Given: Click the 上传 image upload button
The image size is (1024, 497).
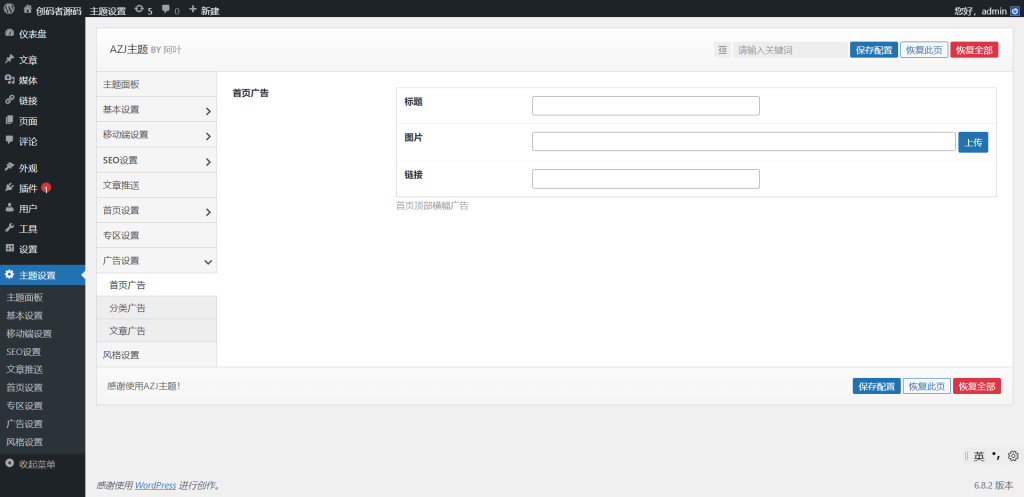Looking at the screenshot, I should 972,143.
